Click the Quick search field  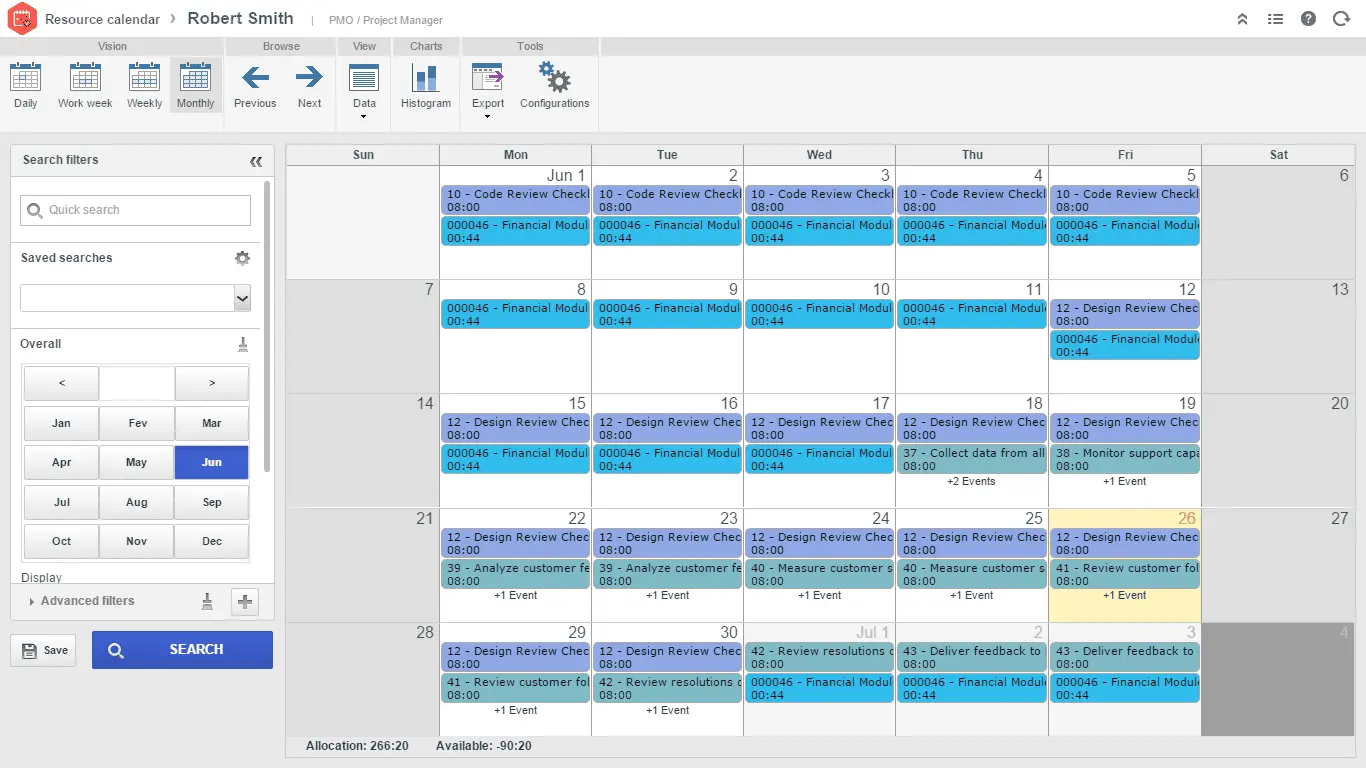pos(135,210)
